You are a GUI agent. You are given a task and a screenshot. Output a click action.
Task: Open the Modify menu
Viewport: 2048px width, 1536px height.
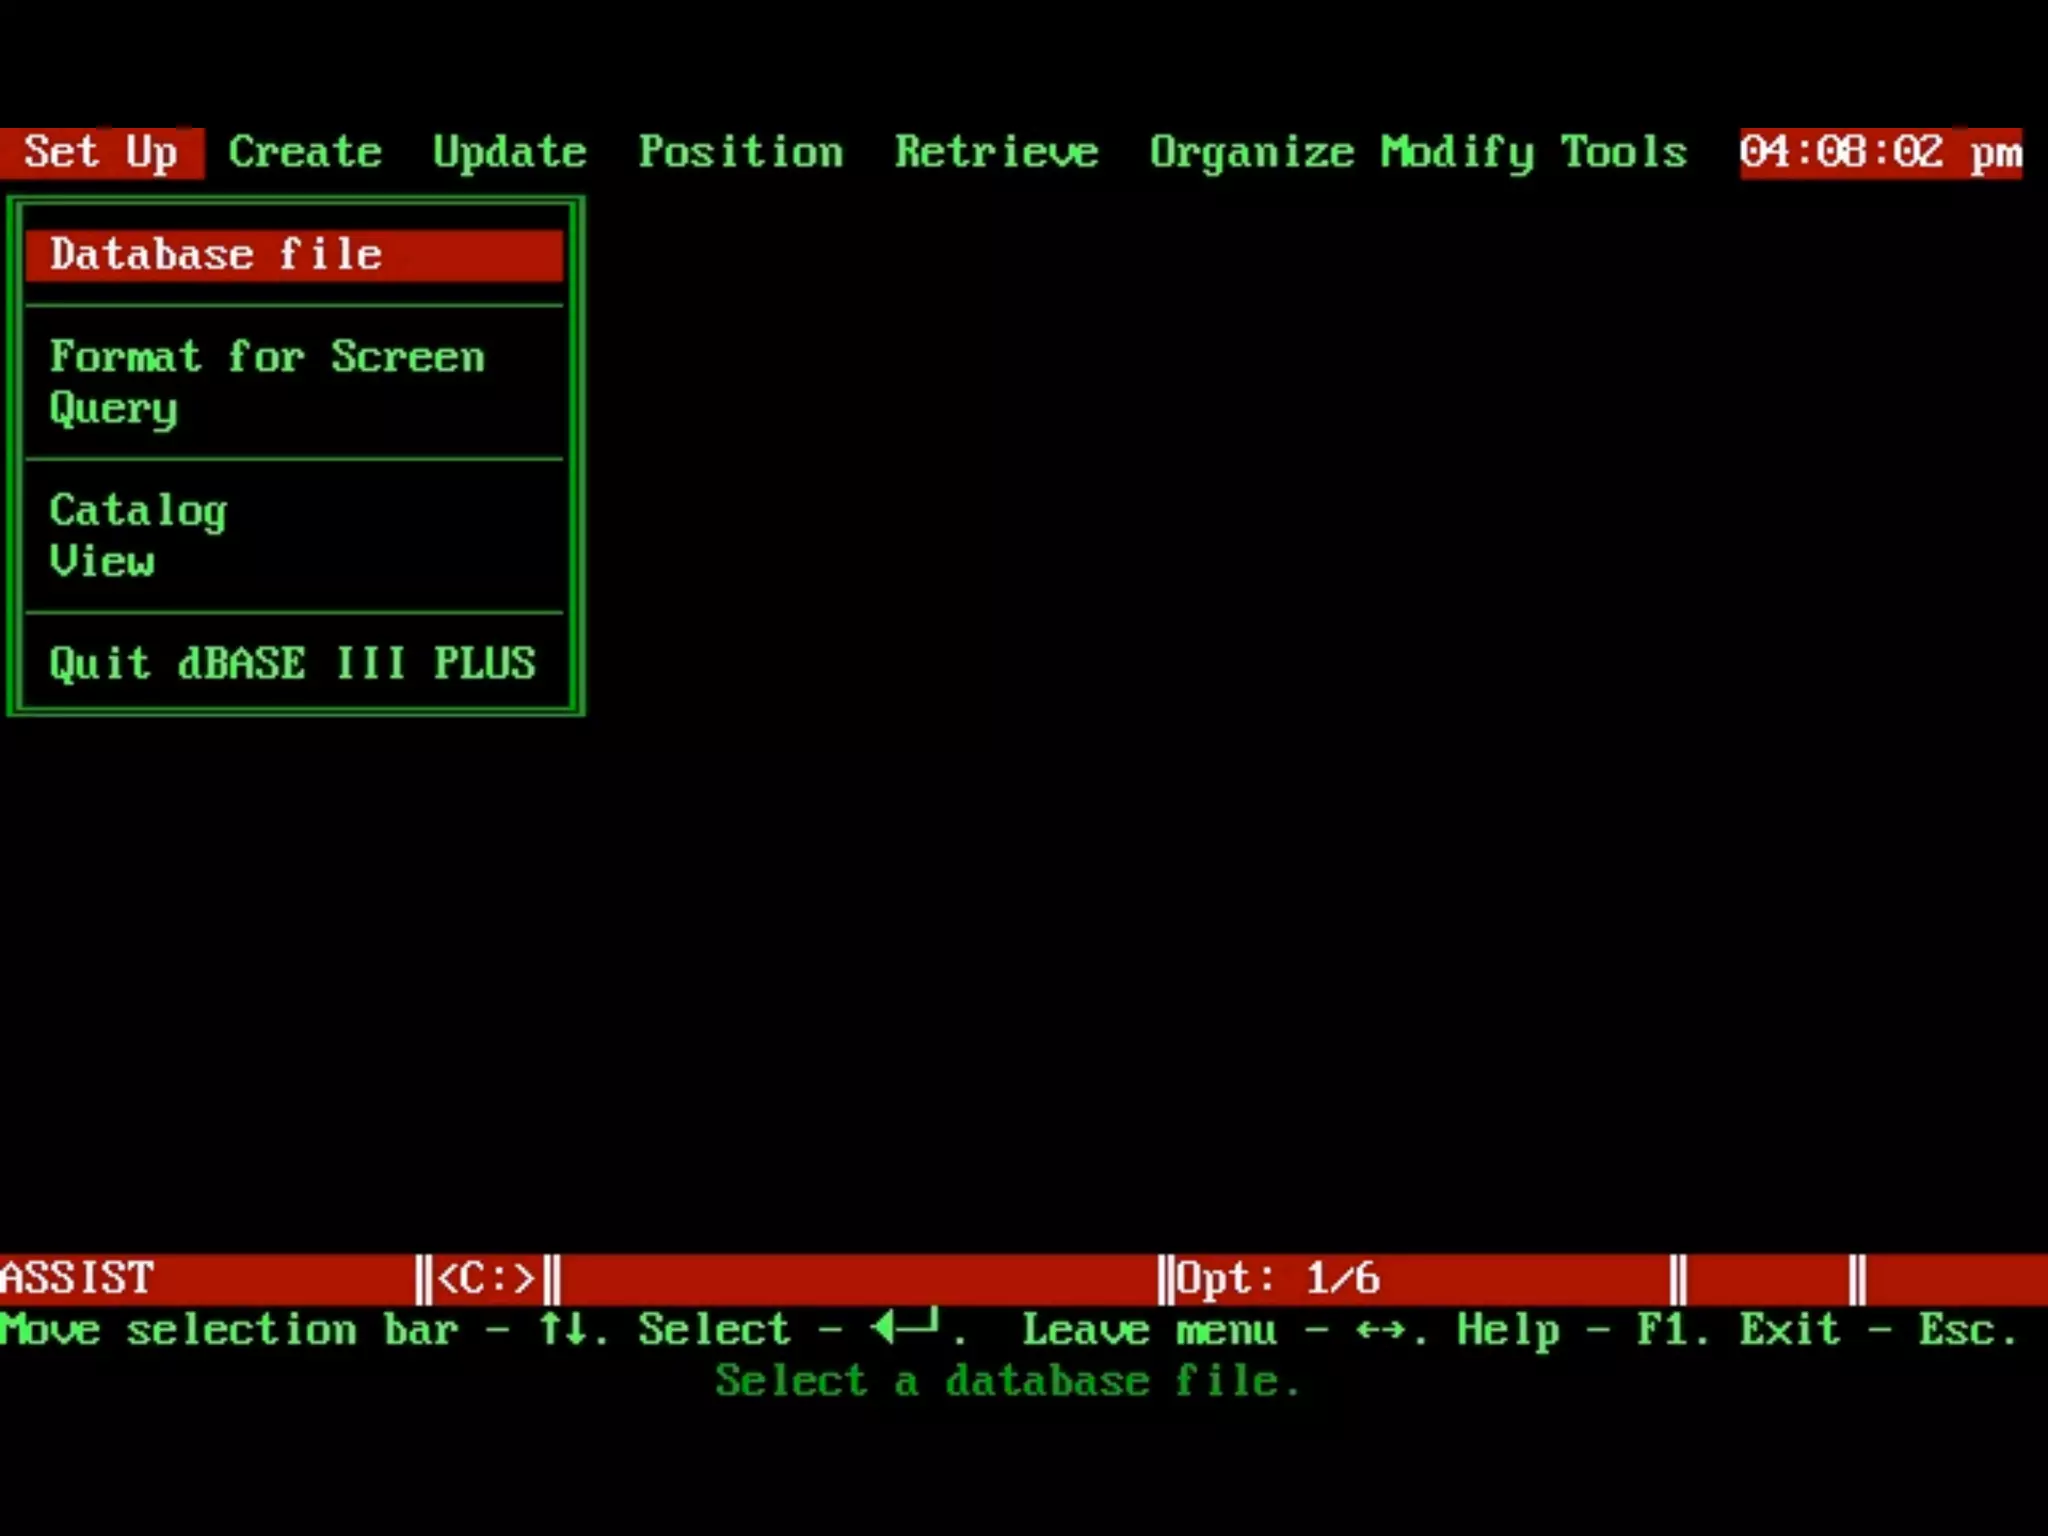(1457, 153)
